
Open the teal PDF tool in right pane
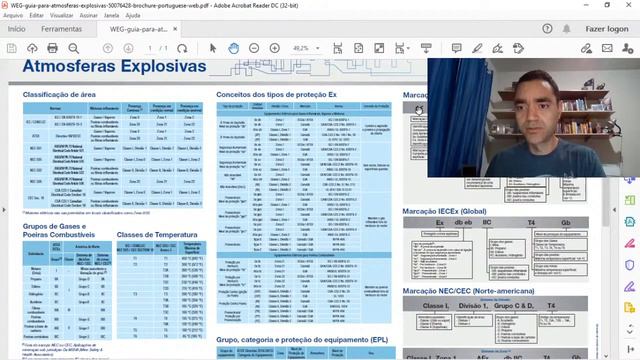629,222
